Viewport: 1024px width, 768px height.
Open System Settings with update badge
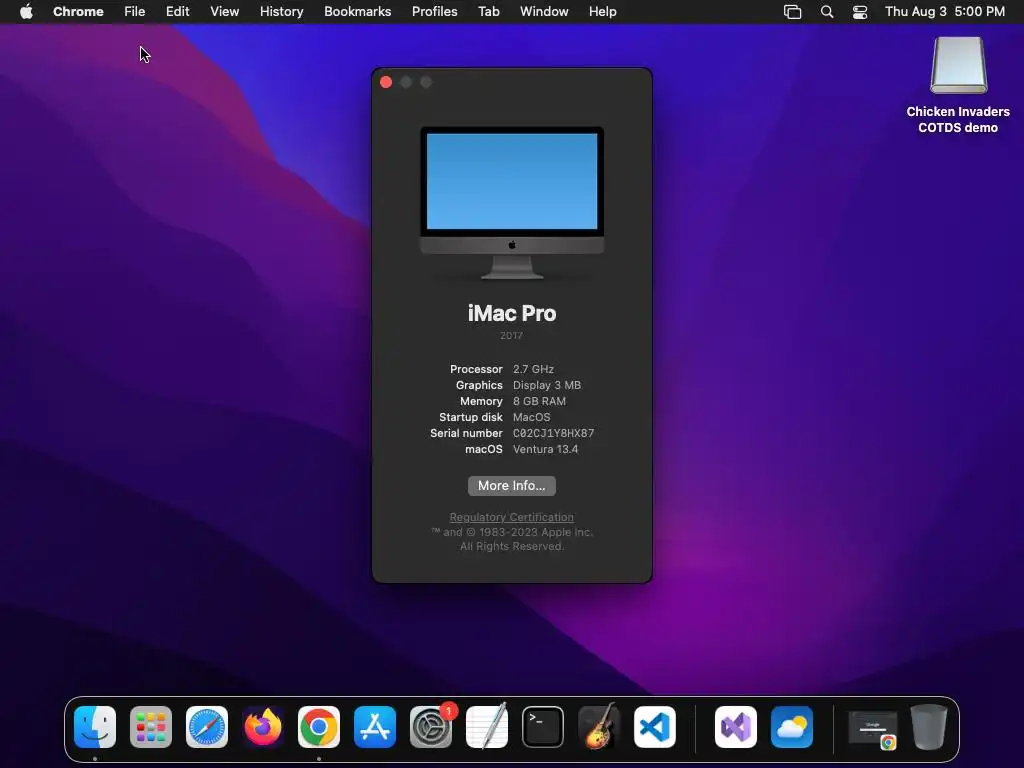[431, 727]
